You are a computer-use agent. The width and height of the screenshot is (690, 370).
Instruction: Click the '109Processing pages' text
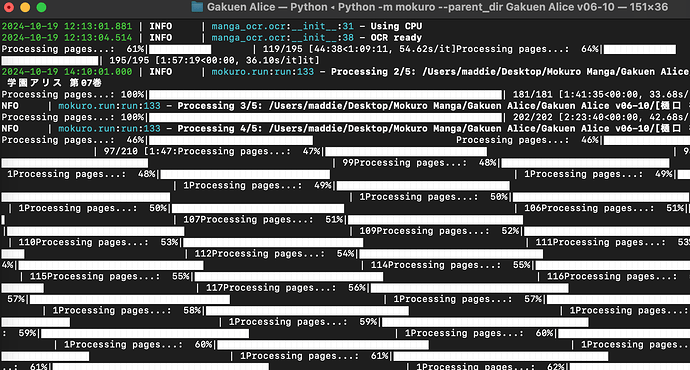point(424,231)
